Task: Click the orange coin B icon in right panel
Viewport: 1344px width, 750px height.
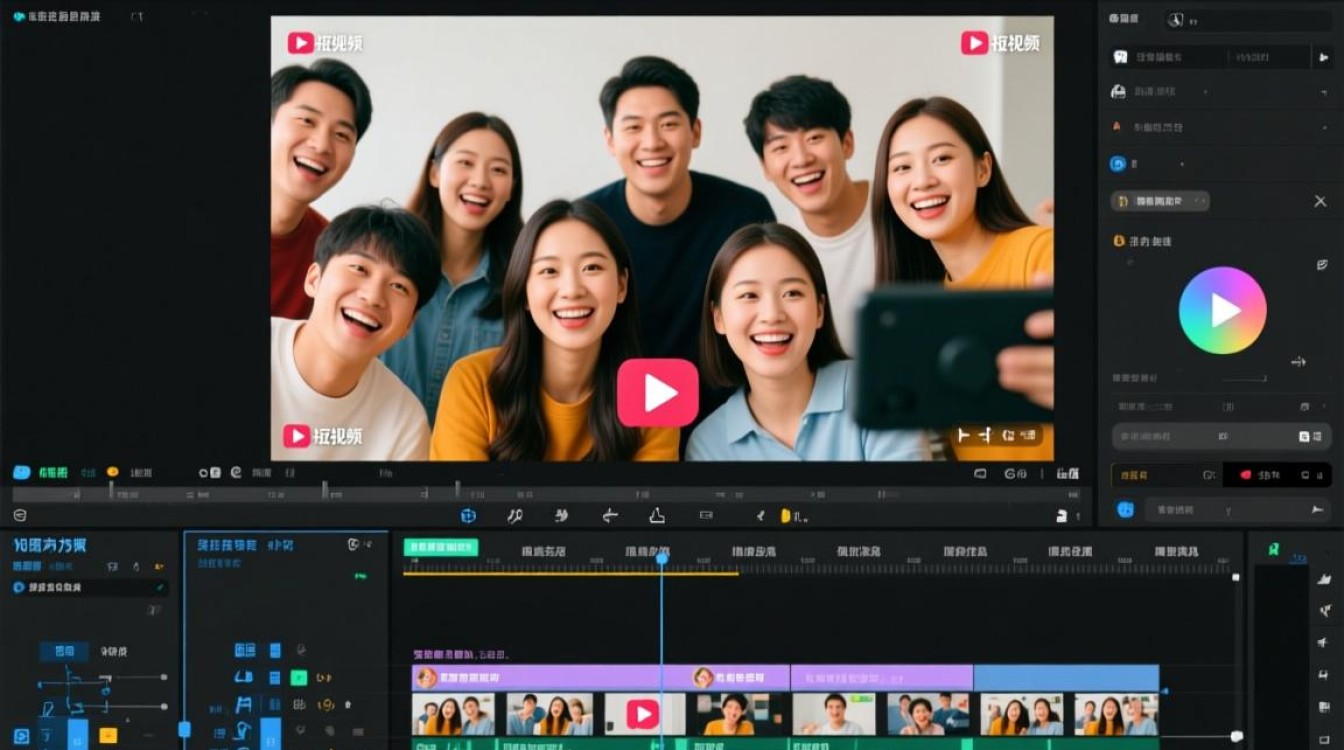Action: click(x=1119, y=241)
